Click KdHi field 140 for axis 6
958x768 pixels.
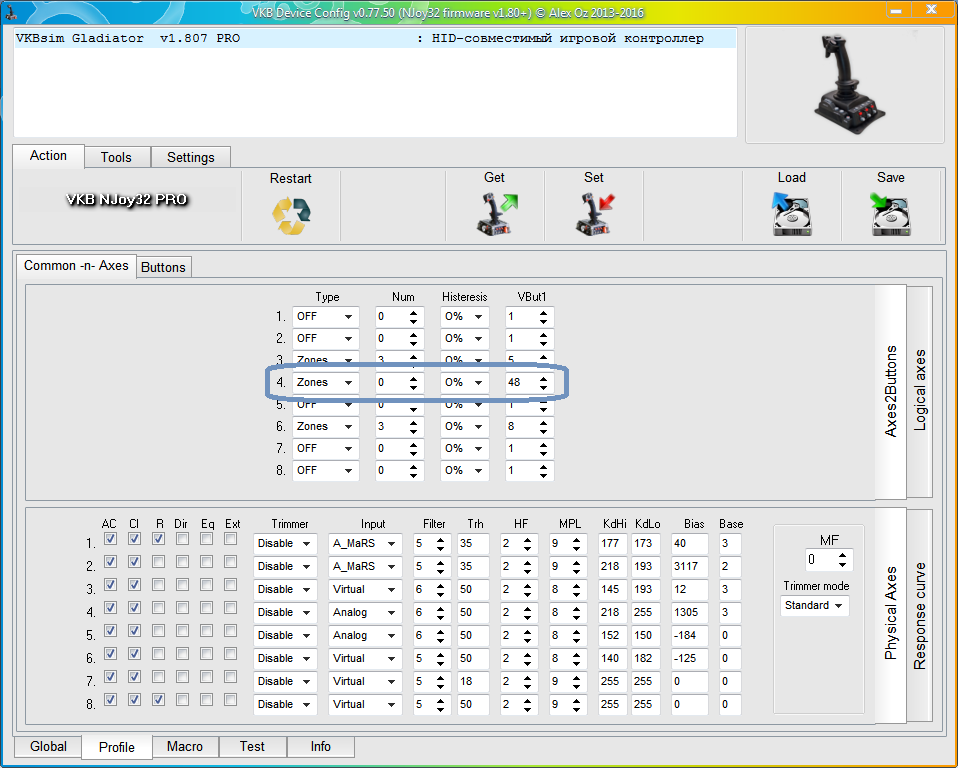point(612,658)
